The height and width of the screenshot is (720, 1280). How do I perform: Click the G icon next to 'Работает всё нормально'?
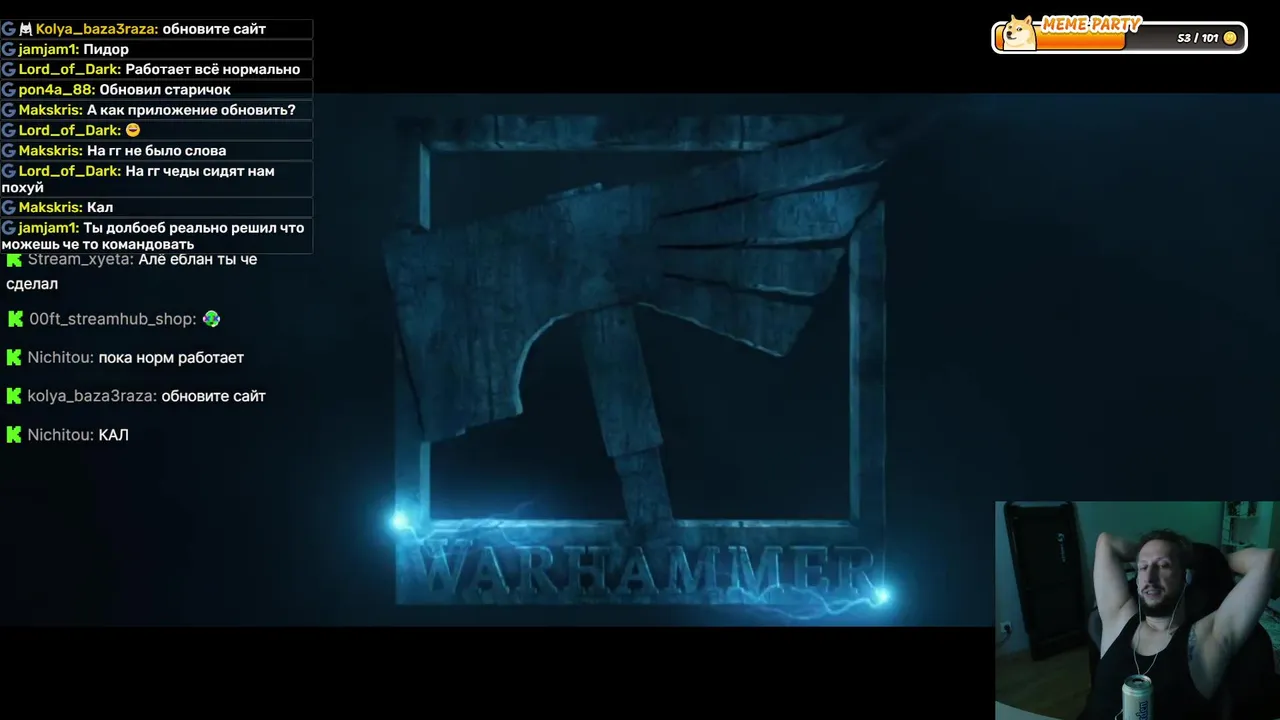pos(8,69)
